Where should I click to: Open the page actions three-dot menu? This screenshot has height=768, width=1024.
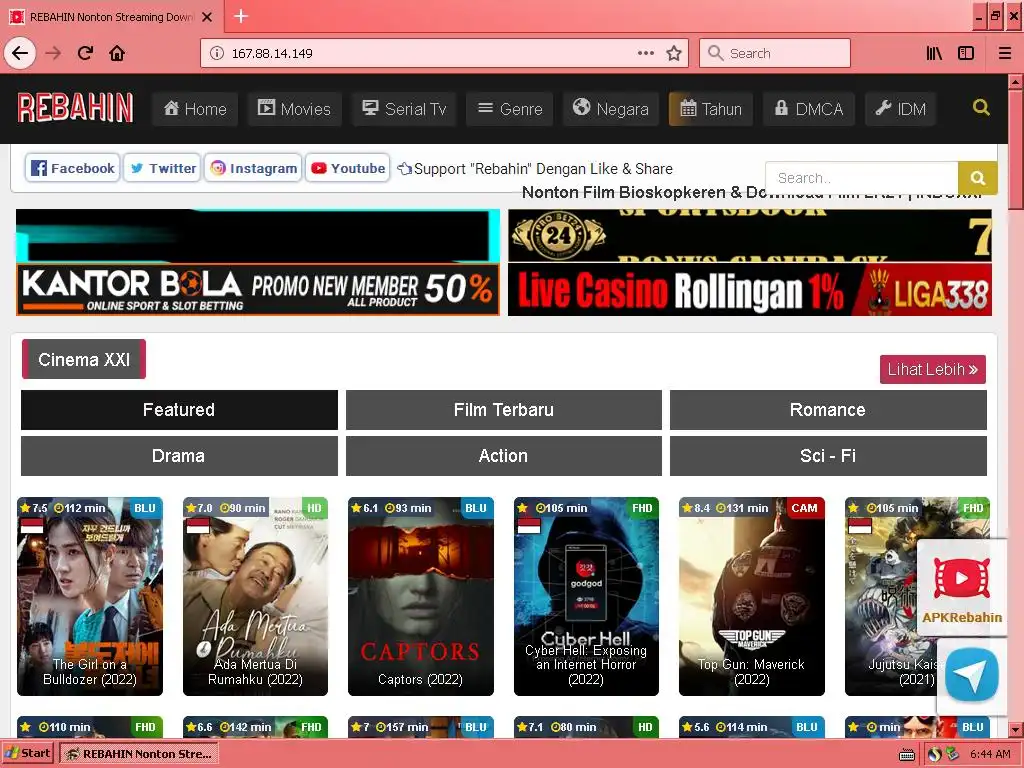point(645,53)
